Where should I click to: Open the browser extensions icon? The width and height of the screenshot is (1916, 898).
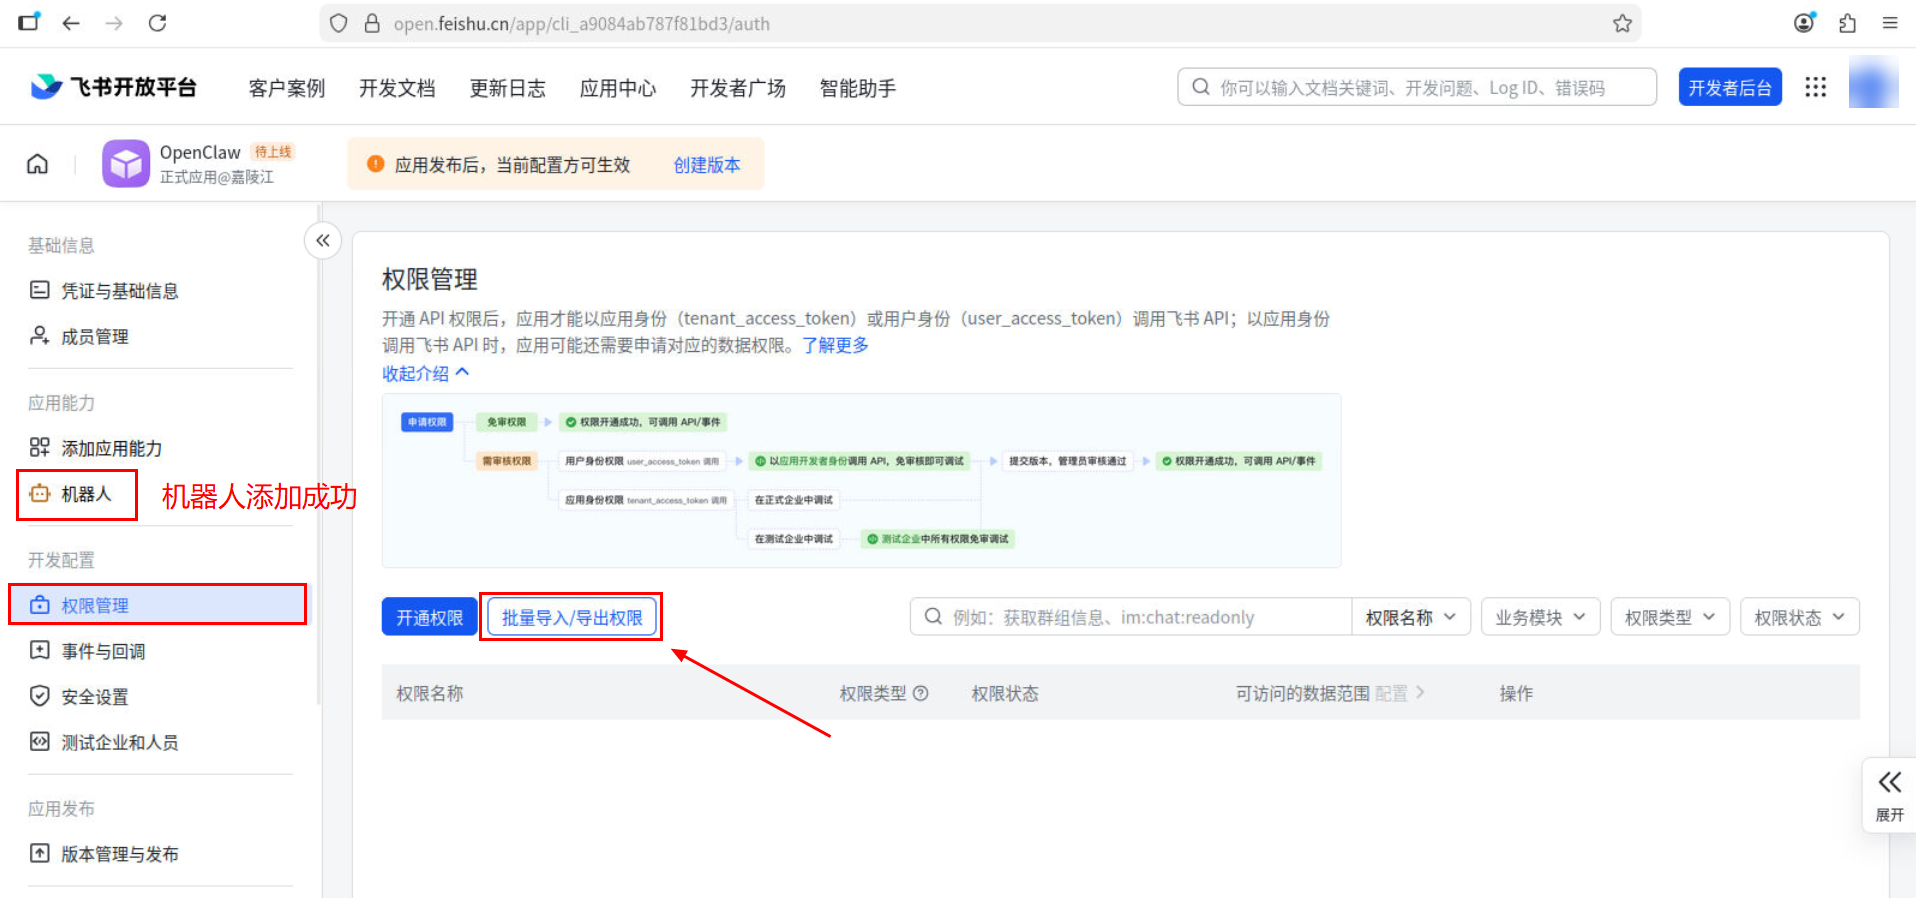coord(1847,23)
